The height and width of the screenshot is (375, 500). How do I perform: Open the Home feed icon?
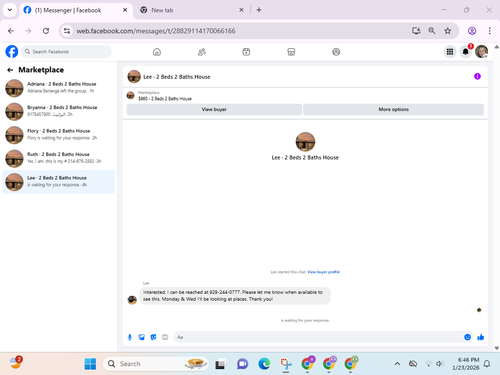(157, 52)
